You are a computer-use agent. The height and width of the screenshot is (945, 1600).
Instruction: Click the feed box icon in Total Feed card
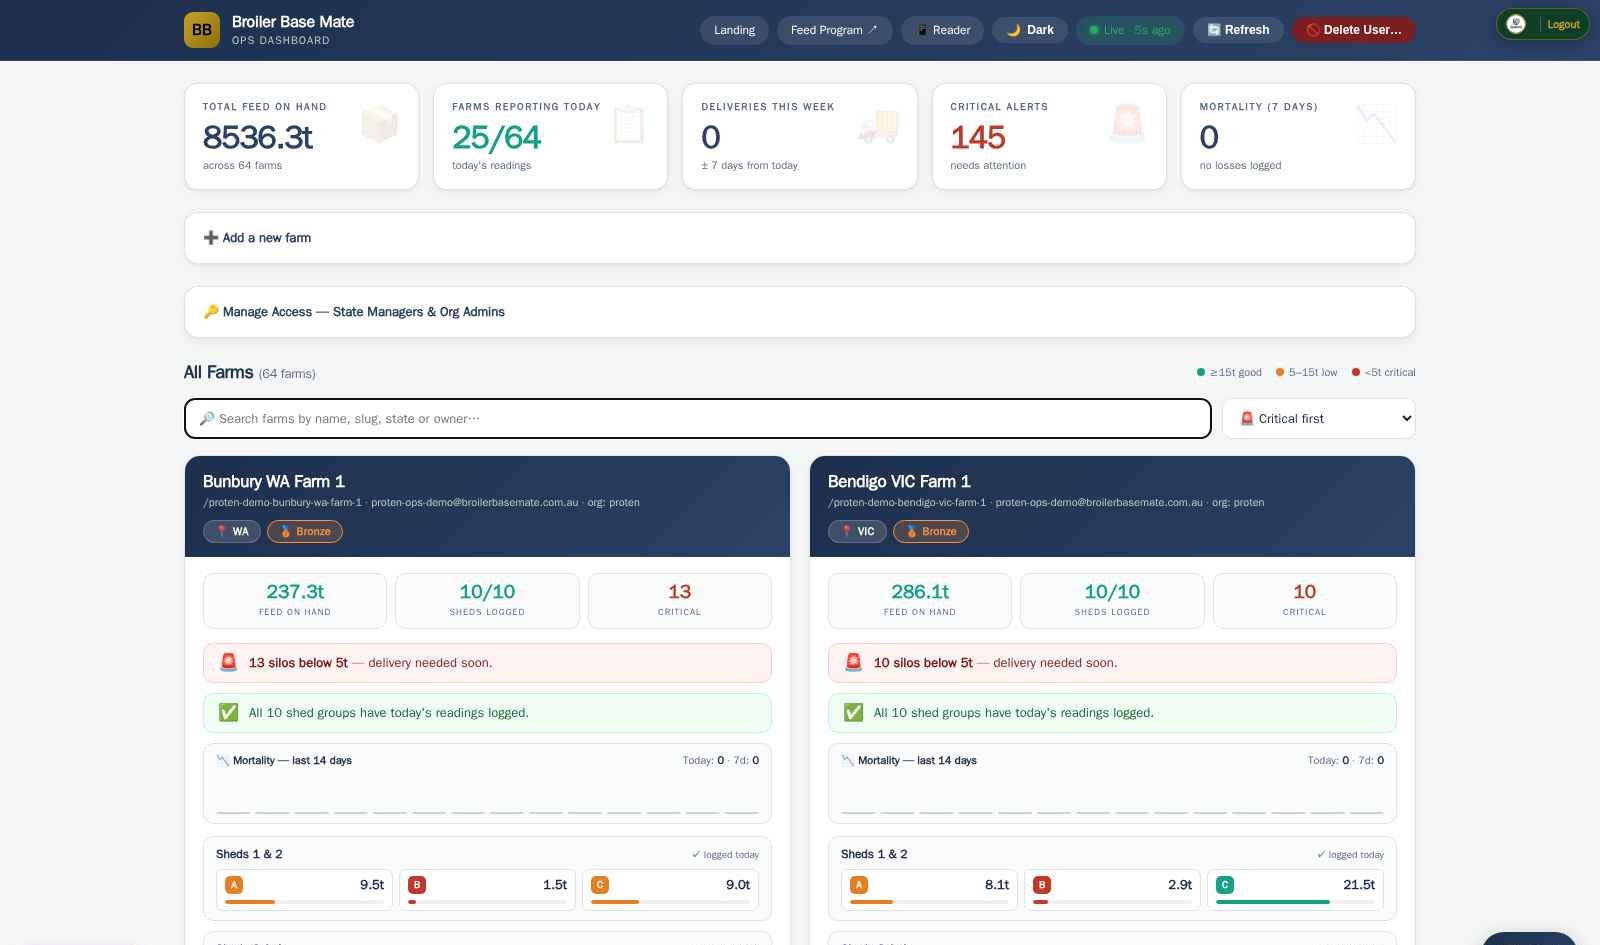pos(379,124)
